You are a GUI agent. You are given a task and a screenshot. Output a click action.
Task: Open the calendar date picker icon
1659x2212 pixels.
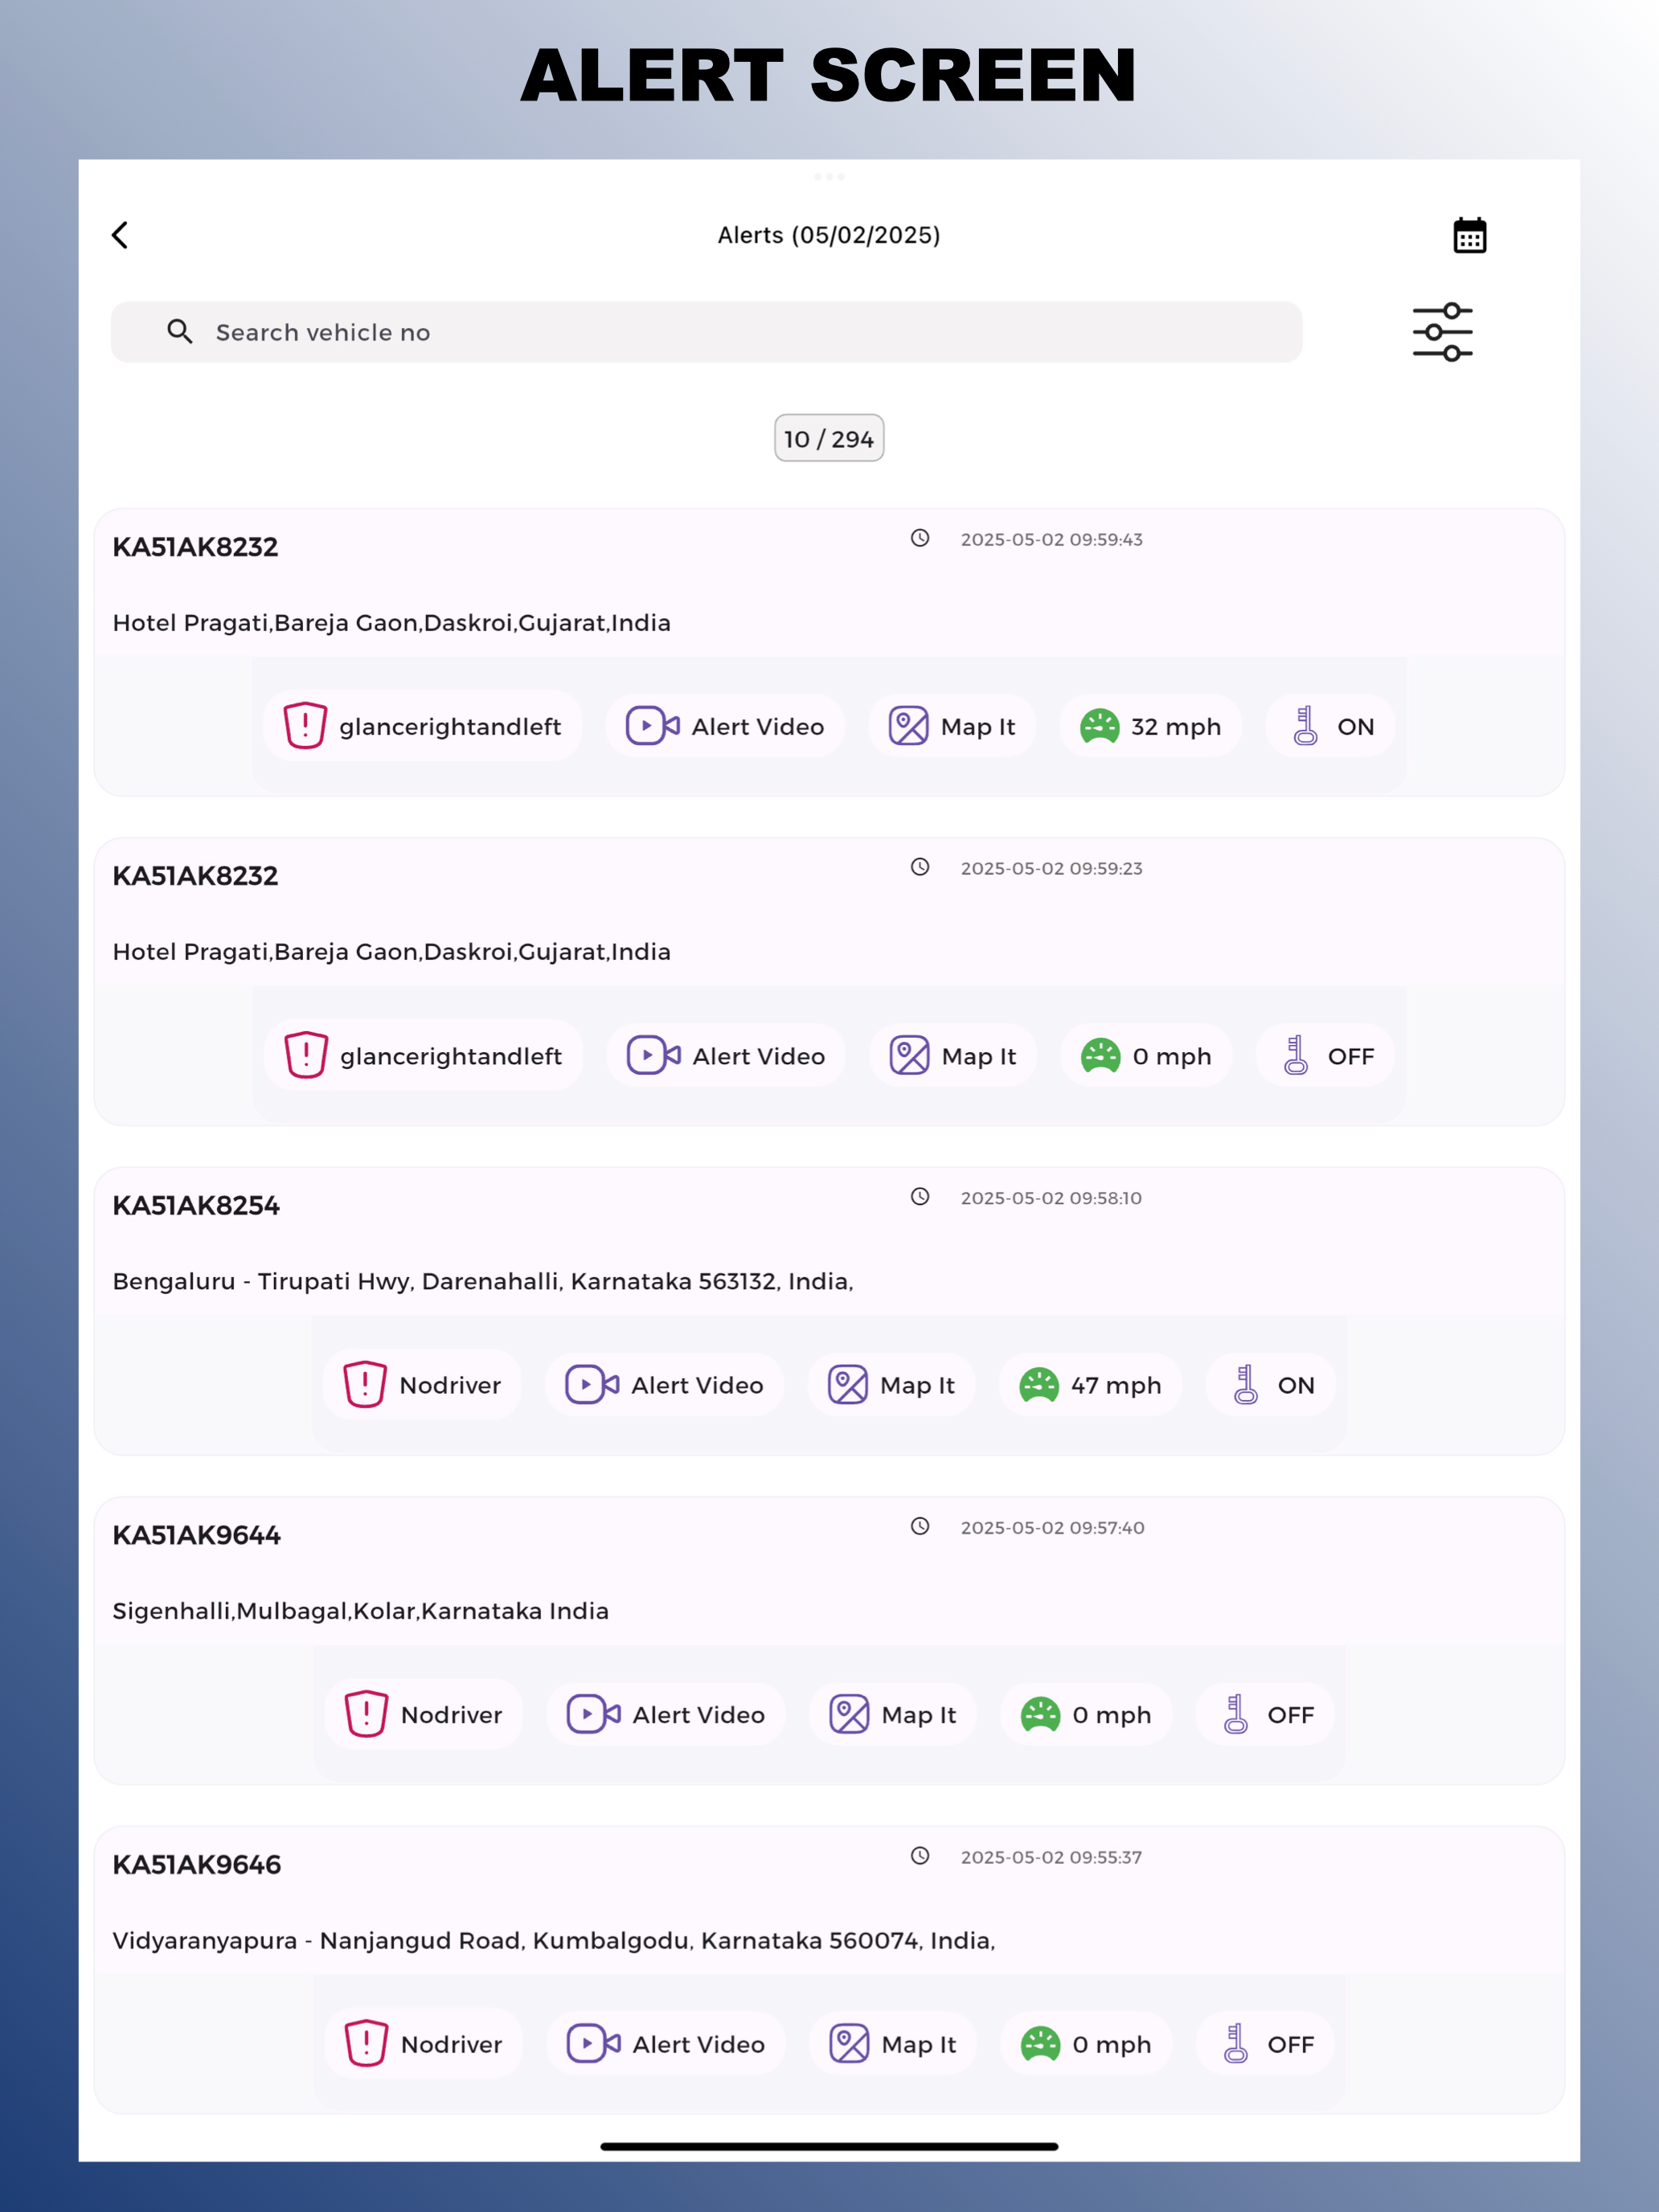(1469, 236)
